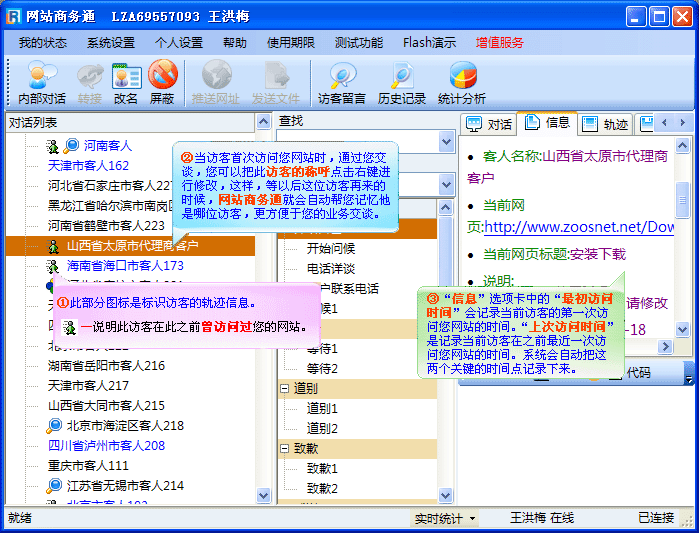Open 访客留言 visitor messages
The image size is (699, 533).
[342, 82]
